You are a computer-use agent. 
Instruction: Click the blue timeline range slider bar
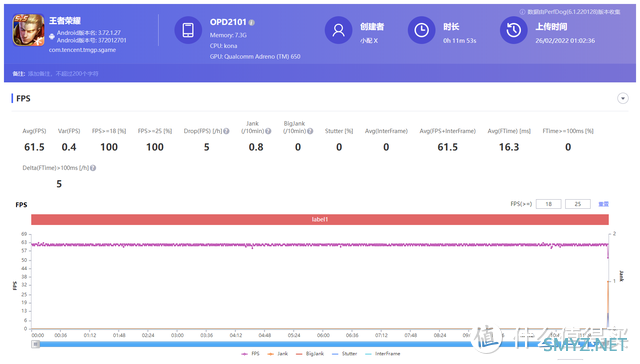tap(320, 344)
